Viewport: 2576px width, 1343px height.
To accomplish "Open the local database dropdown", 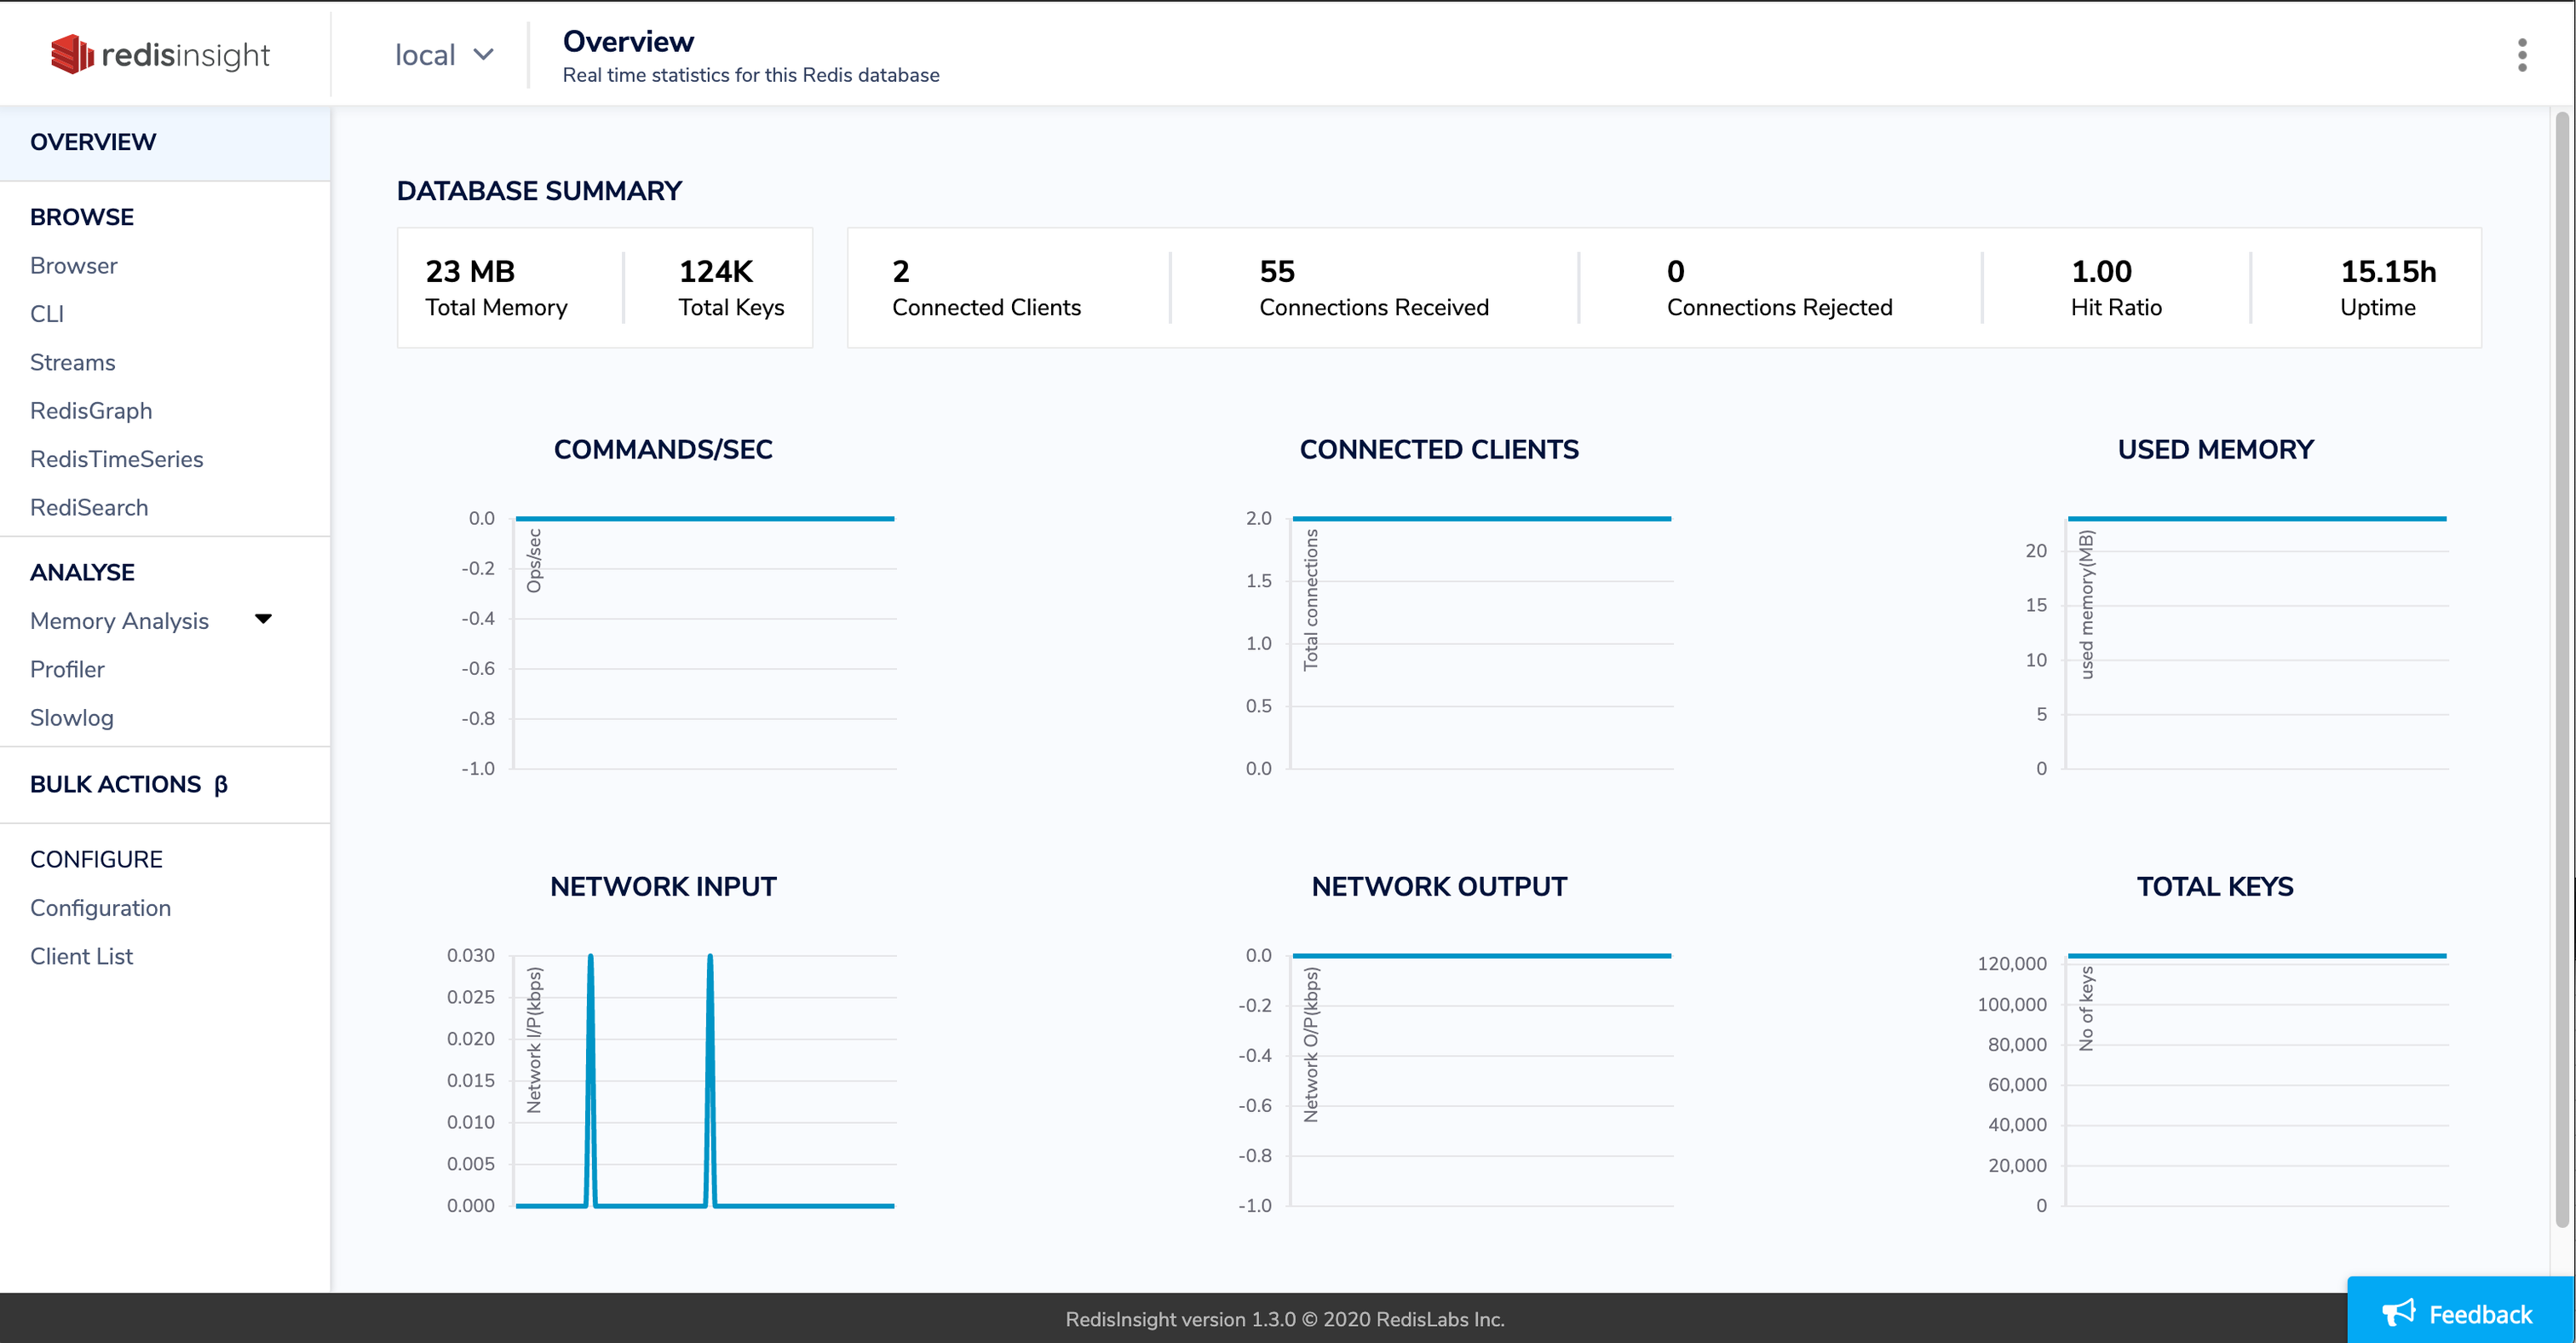I will point(444,55).
